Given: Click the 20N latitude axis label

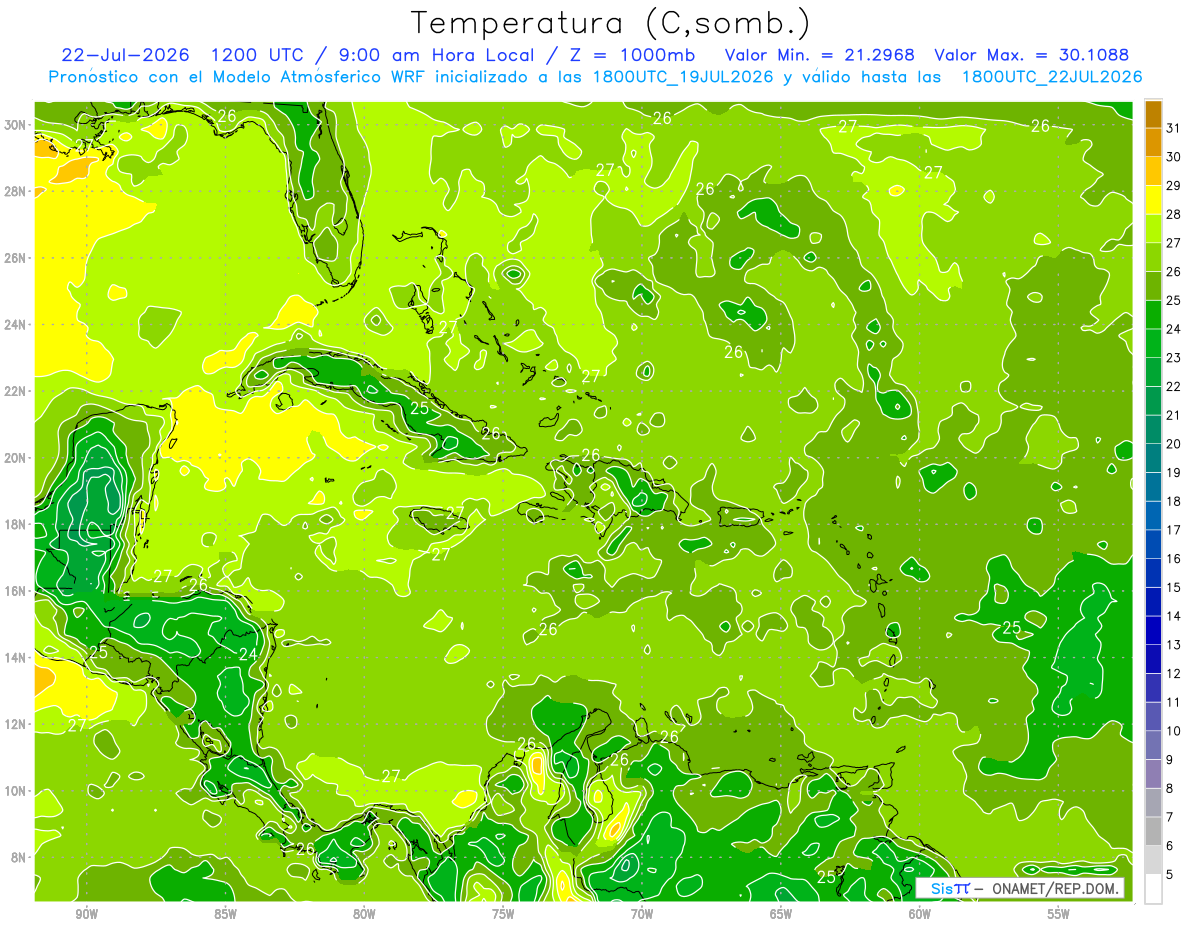Looking at the screenshot, I should [x=15, y=458].
